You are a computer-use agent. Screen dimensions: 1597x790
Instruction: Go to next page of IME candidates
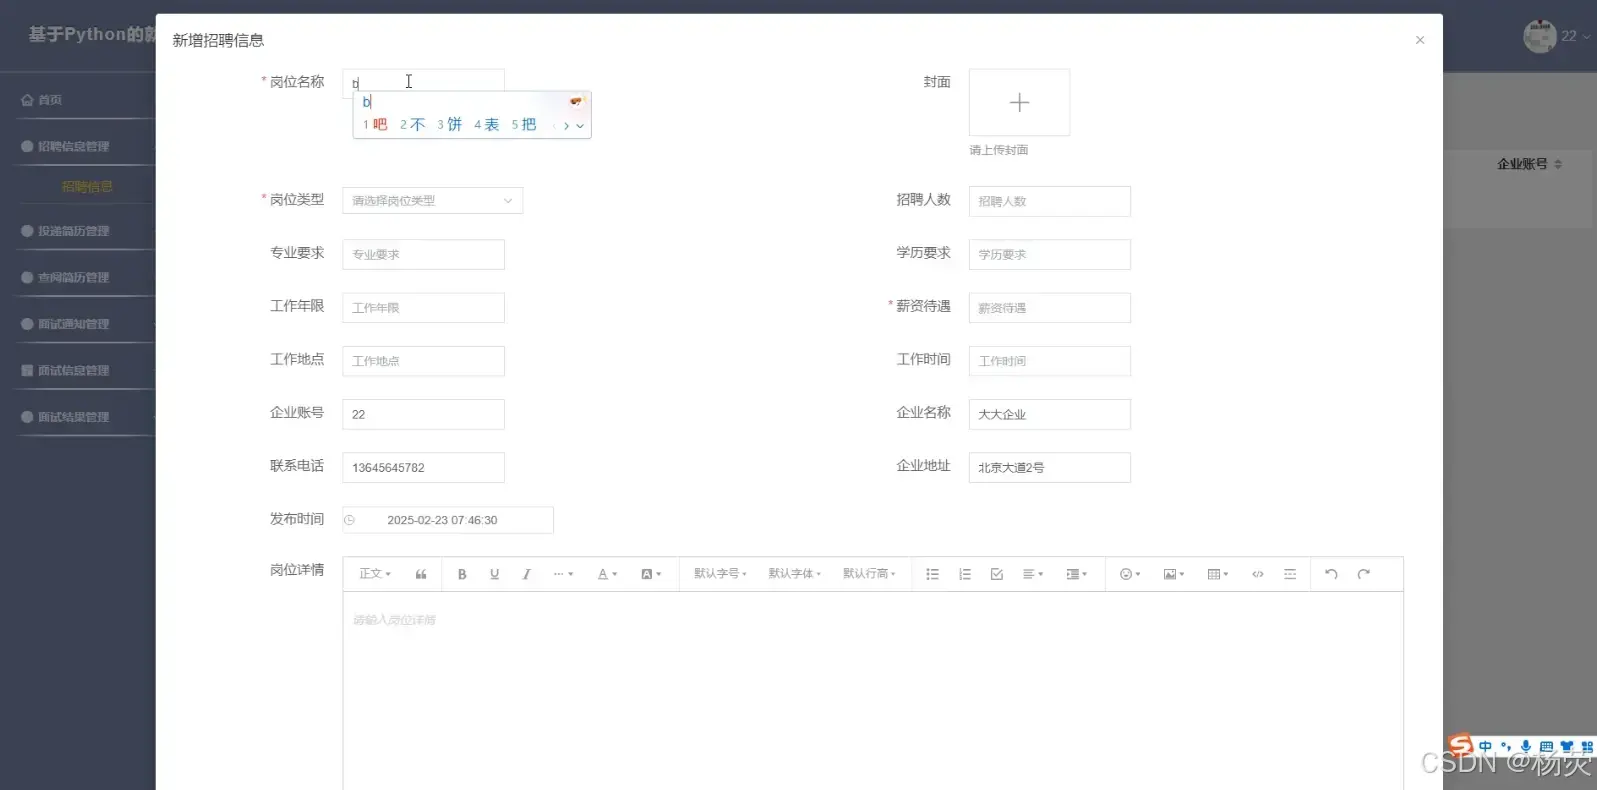(566, 126)
